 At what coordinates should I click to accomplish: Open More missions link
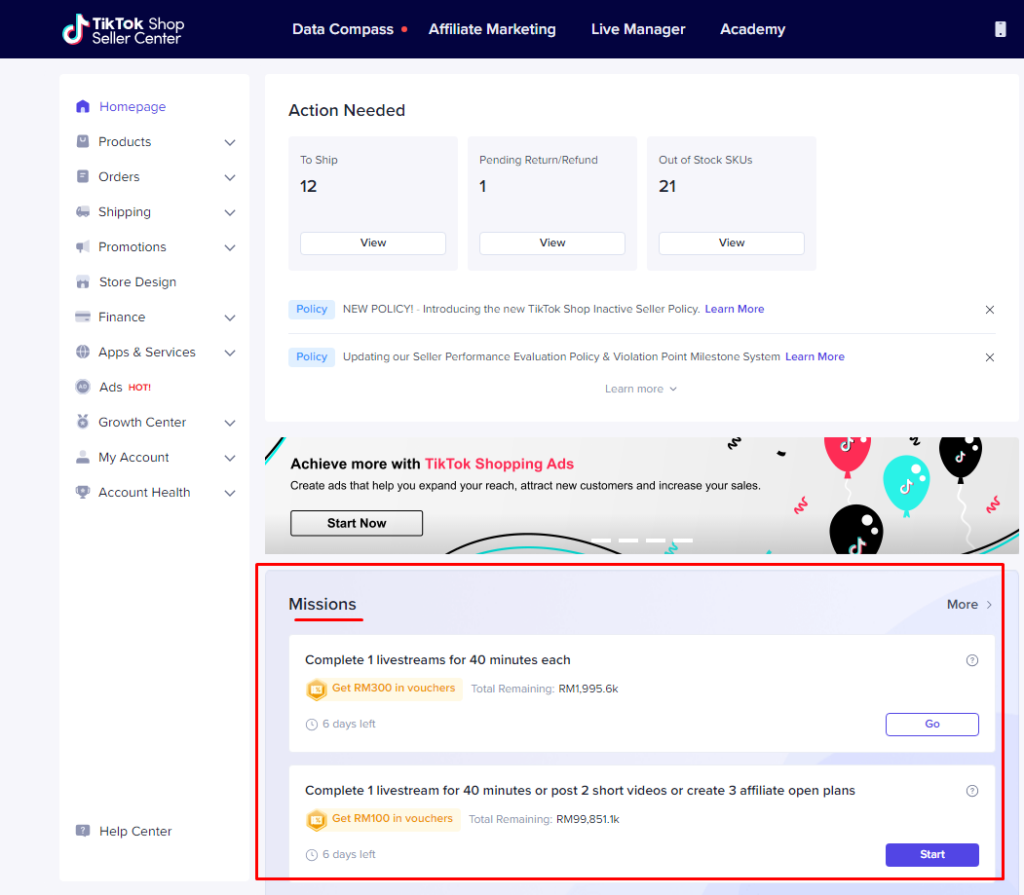tap(969, 605)
